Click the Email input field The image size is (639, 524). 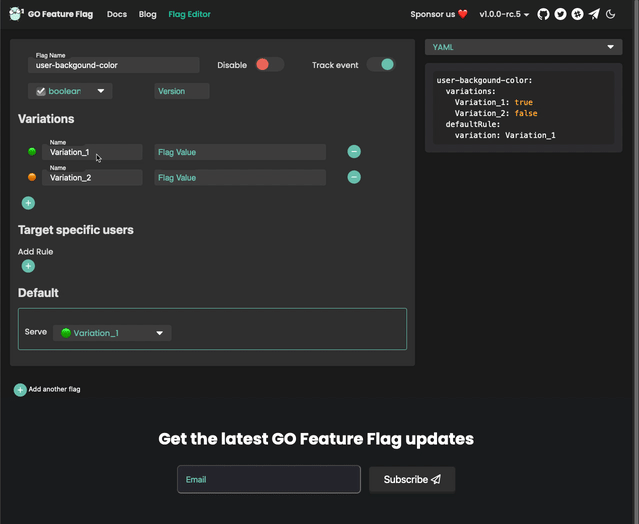[x=268, y=479]
